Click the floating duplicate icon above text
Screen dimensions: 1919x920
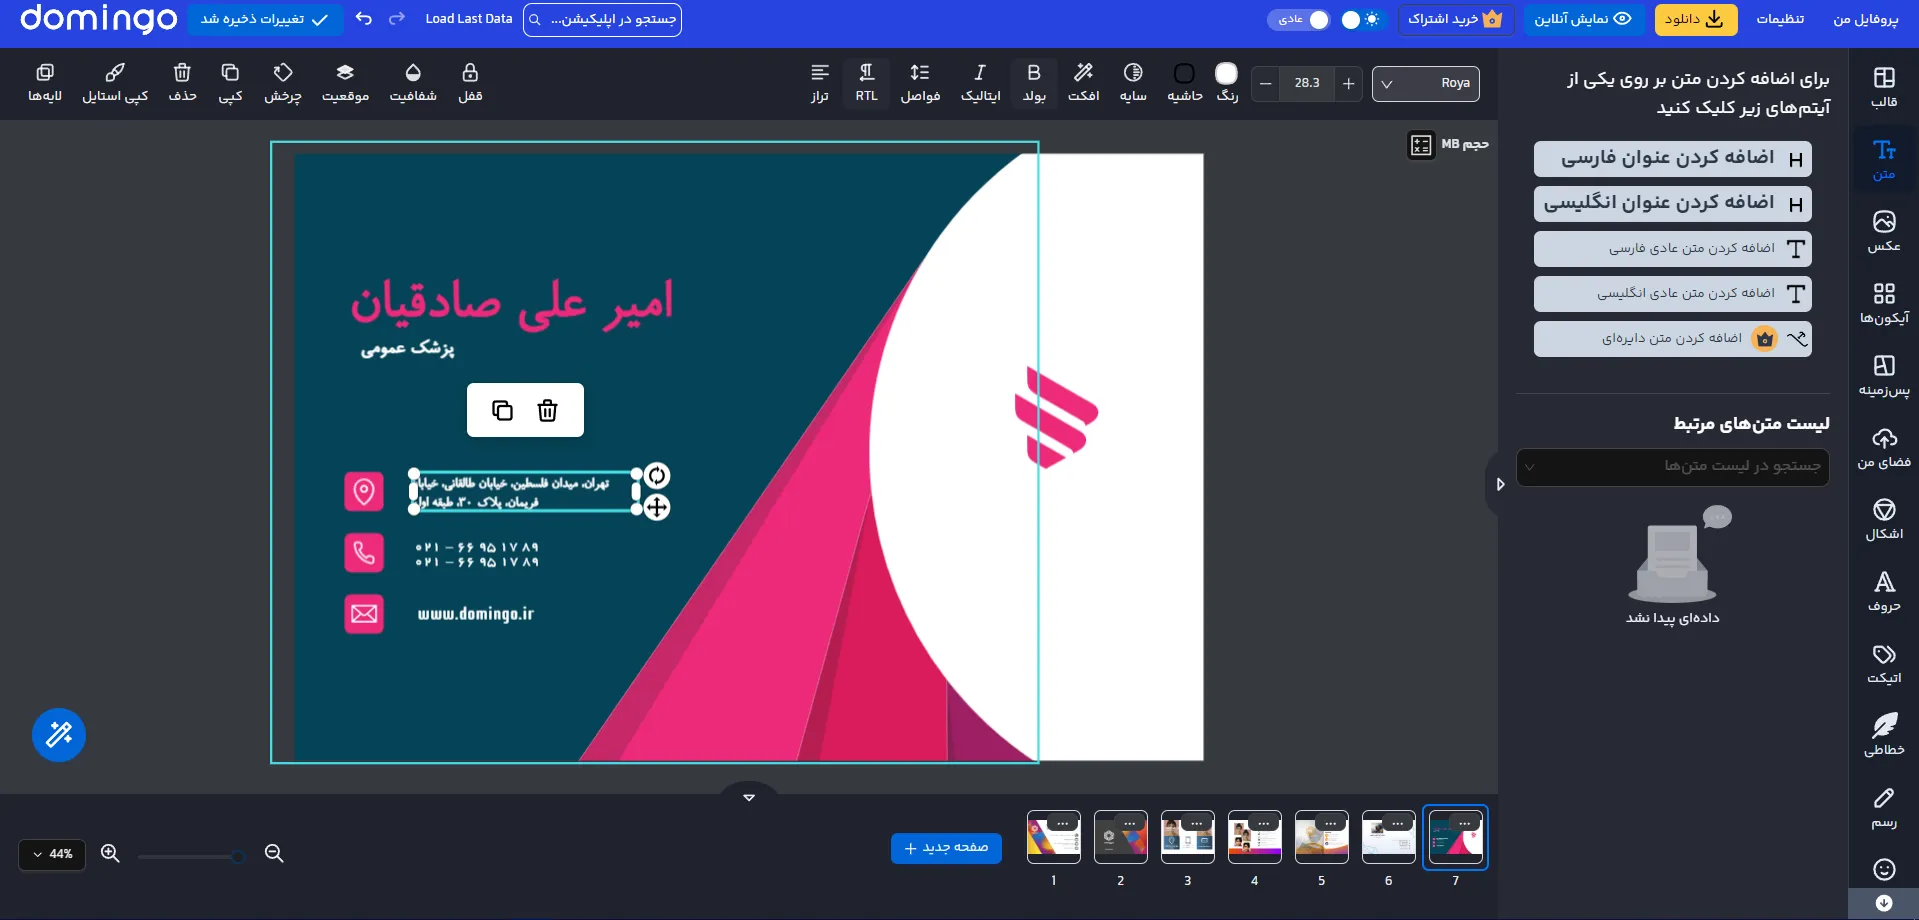click(502, 410)
